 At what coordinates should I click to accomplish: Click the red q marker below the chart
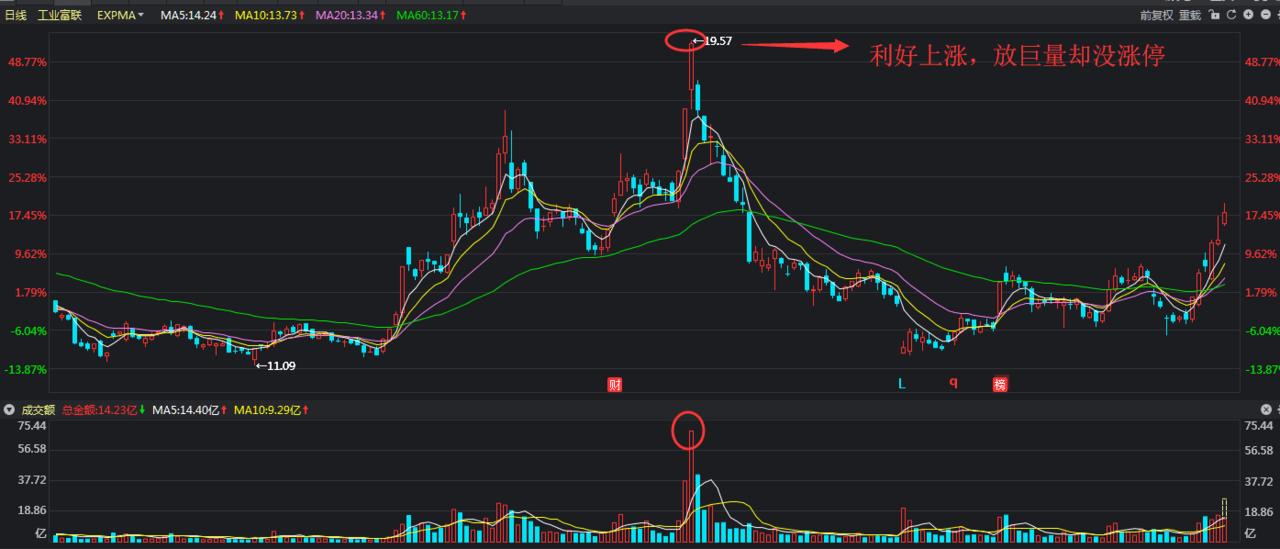point(953,382)
